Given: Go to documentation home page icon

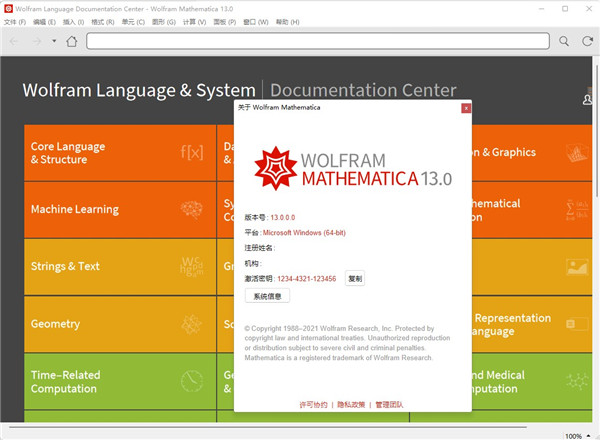Looking at the screenshot, I should coord(71,41).
